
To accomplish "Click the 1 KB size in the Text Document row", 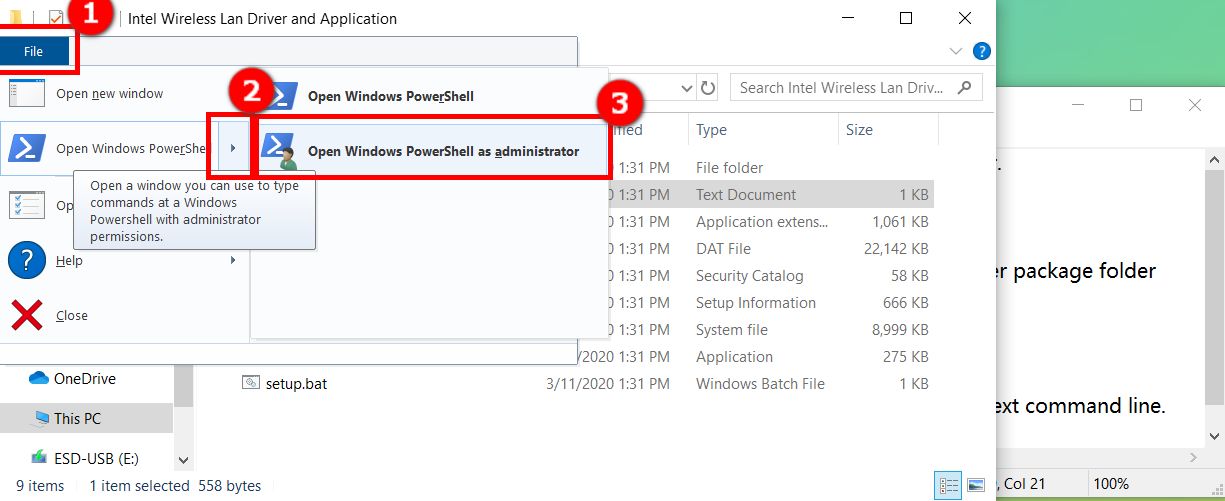I will (913, 195).
